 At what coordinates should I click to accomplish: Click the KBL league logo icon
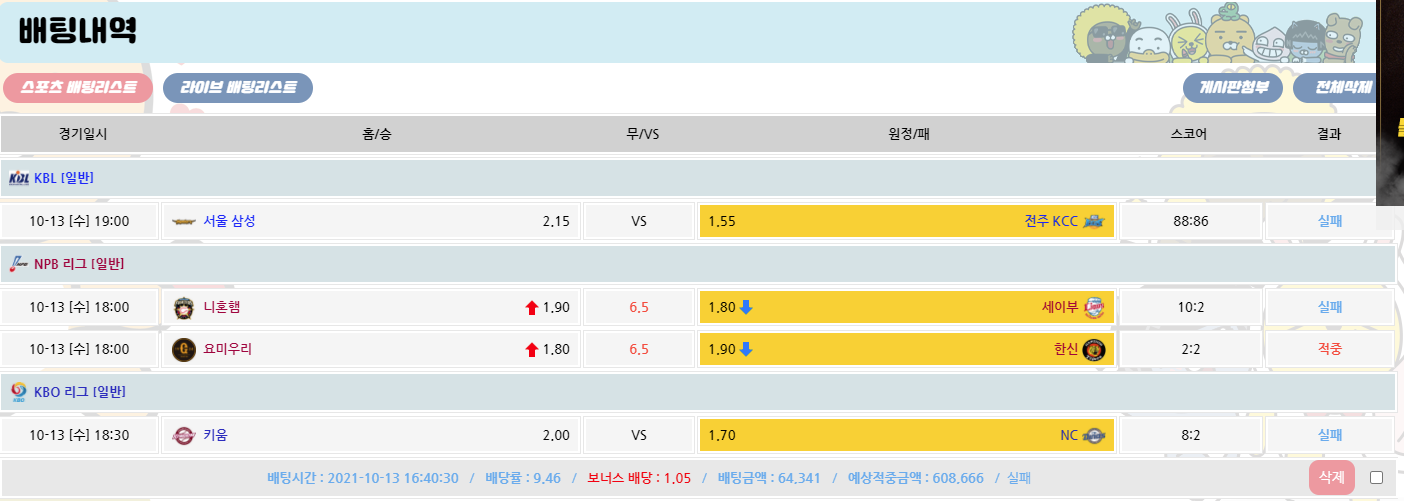pyautogui.click(x=19, y=178)
